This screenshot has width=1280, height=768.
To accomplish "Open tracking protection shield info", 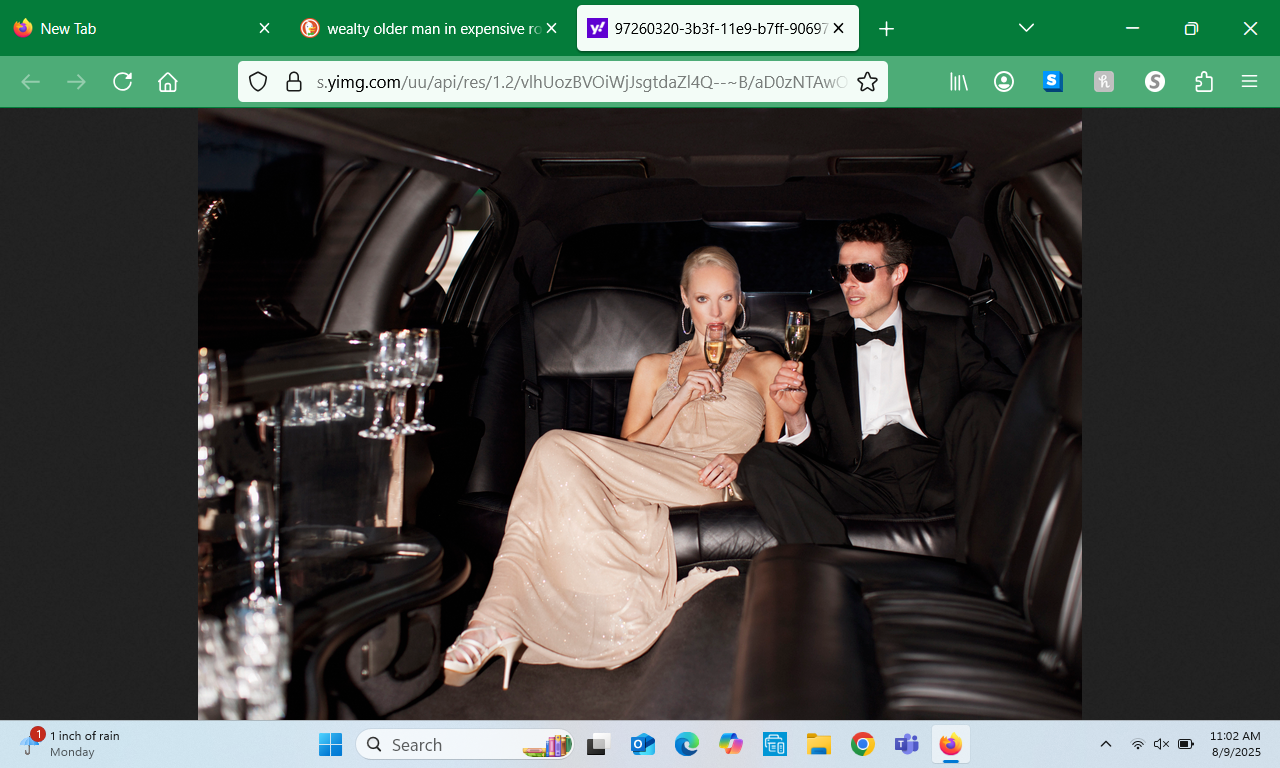I will (258, 82).
